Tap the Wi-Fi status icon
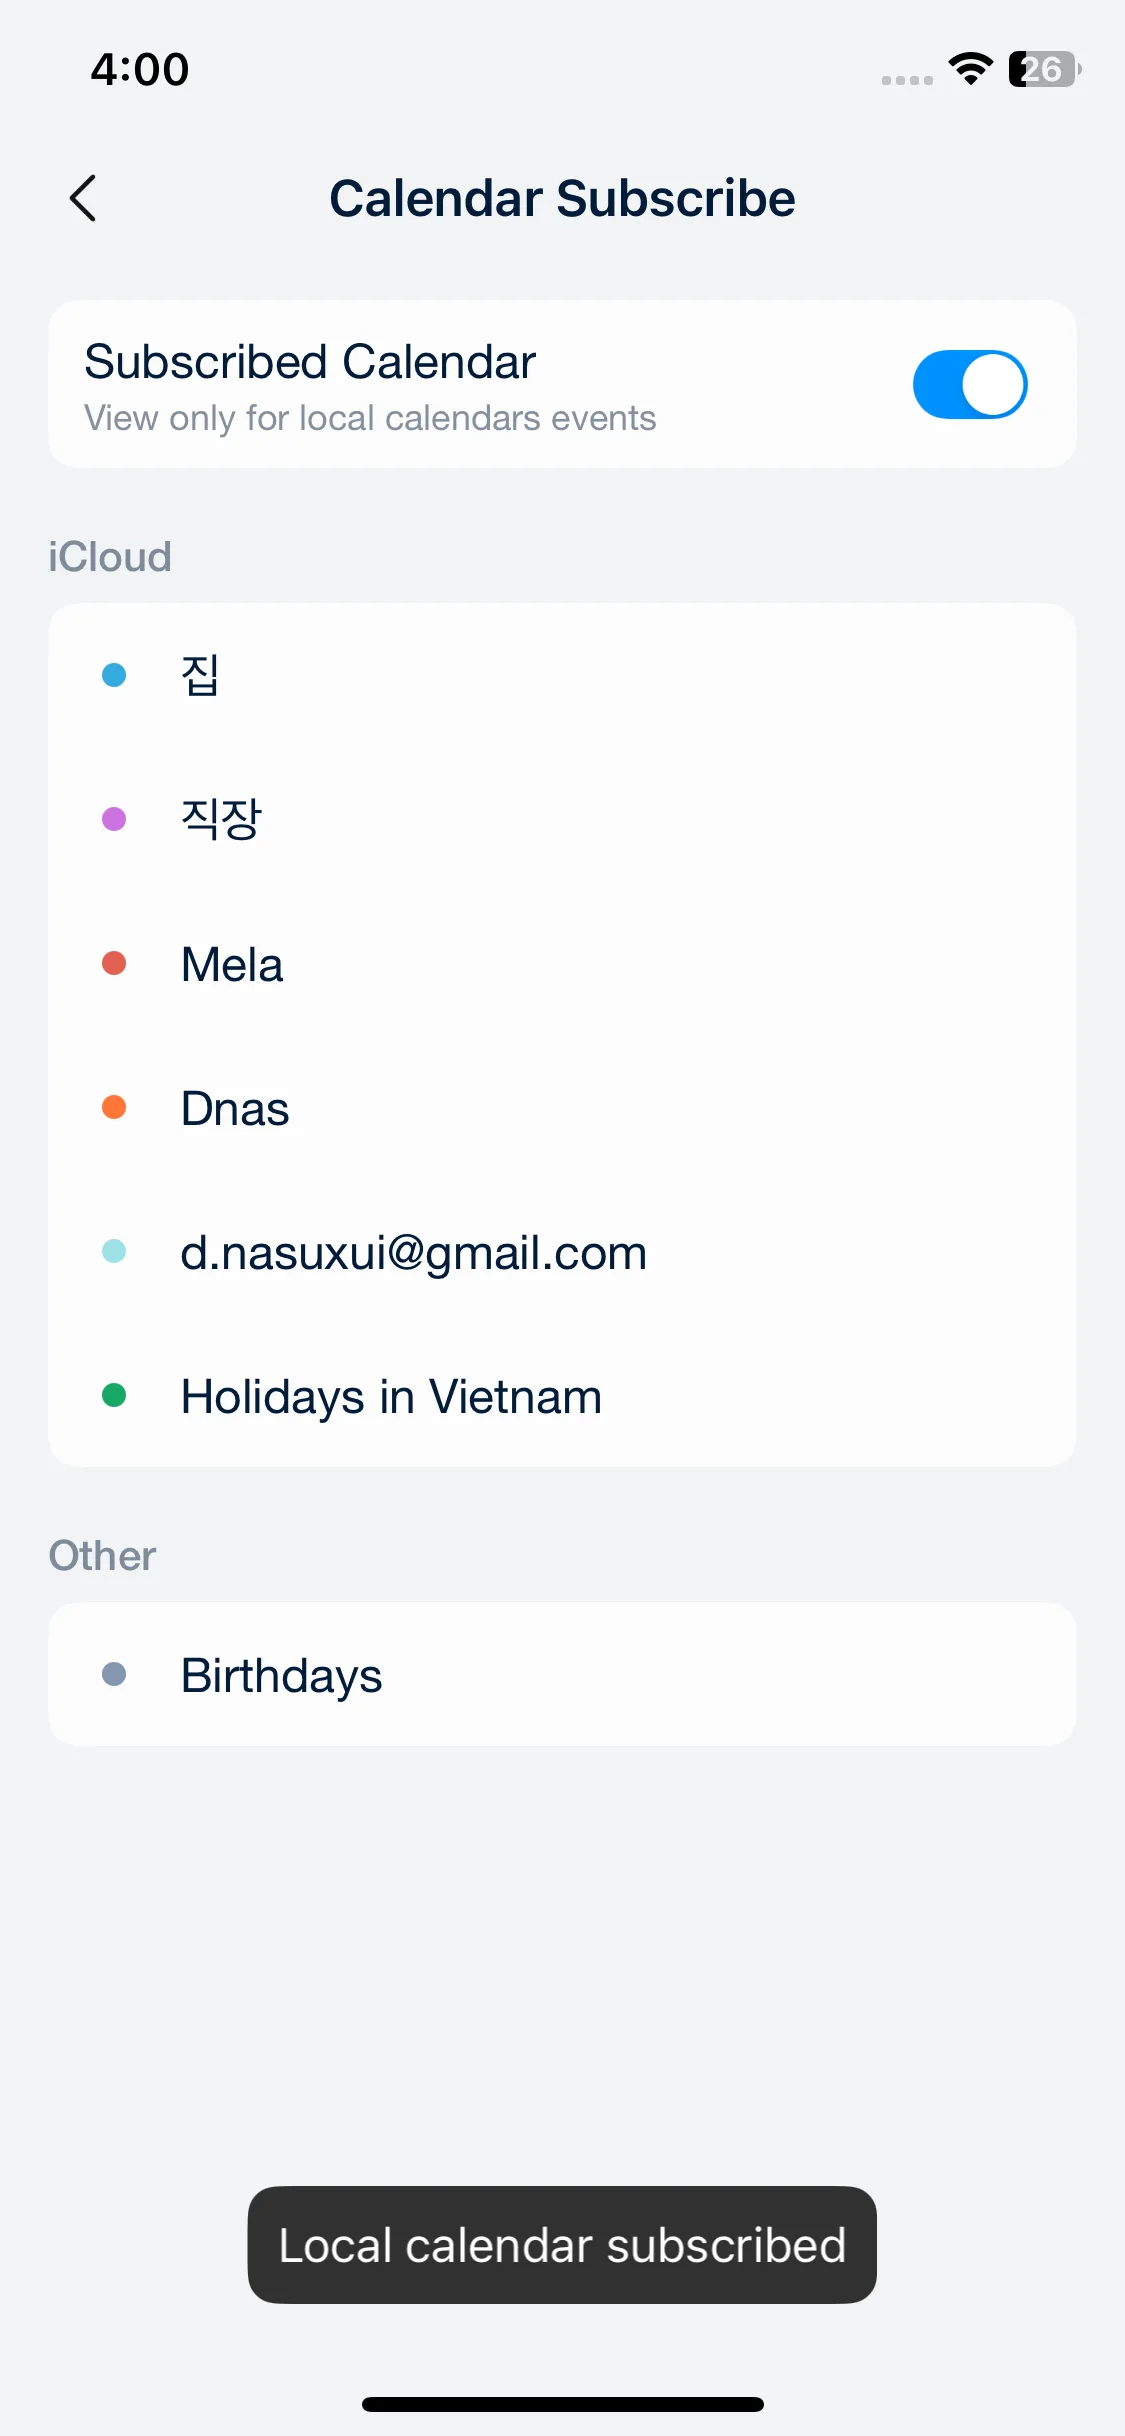Image resolution: width=1125 pixels, height=2436 pixels. coord(970,68)
